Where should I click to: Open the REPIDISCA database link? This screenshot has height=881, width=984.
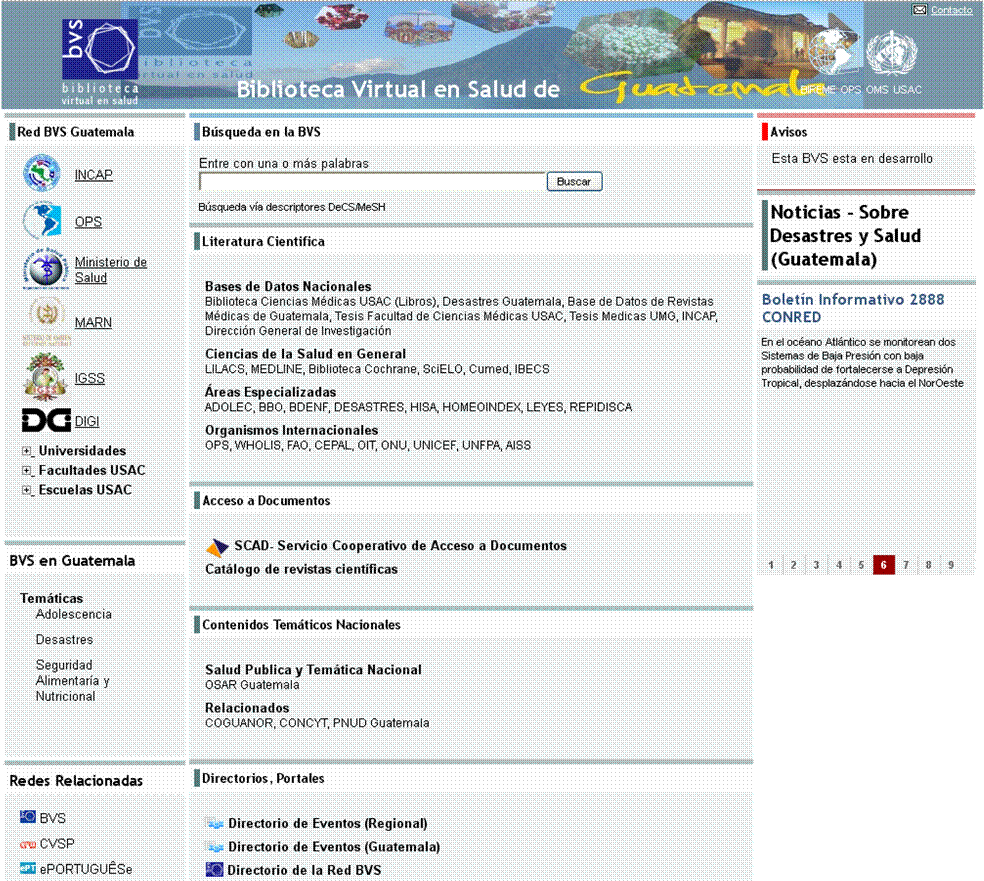[601, 407]
